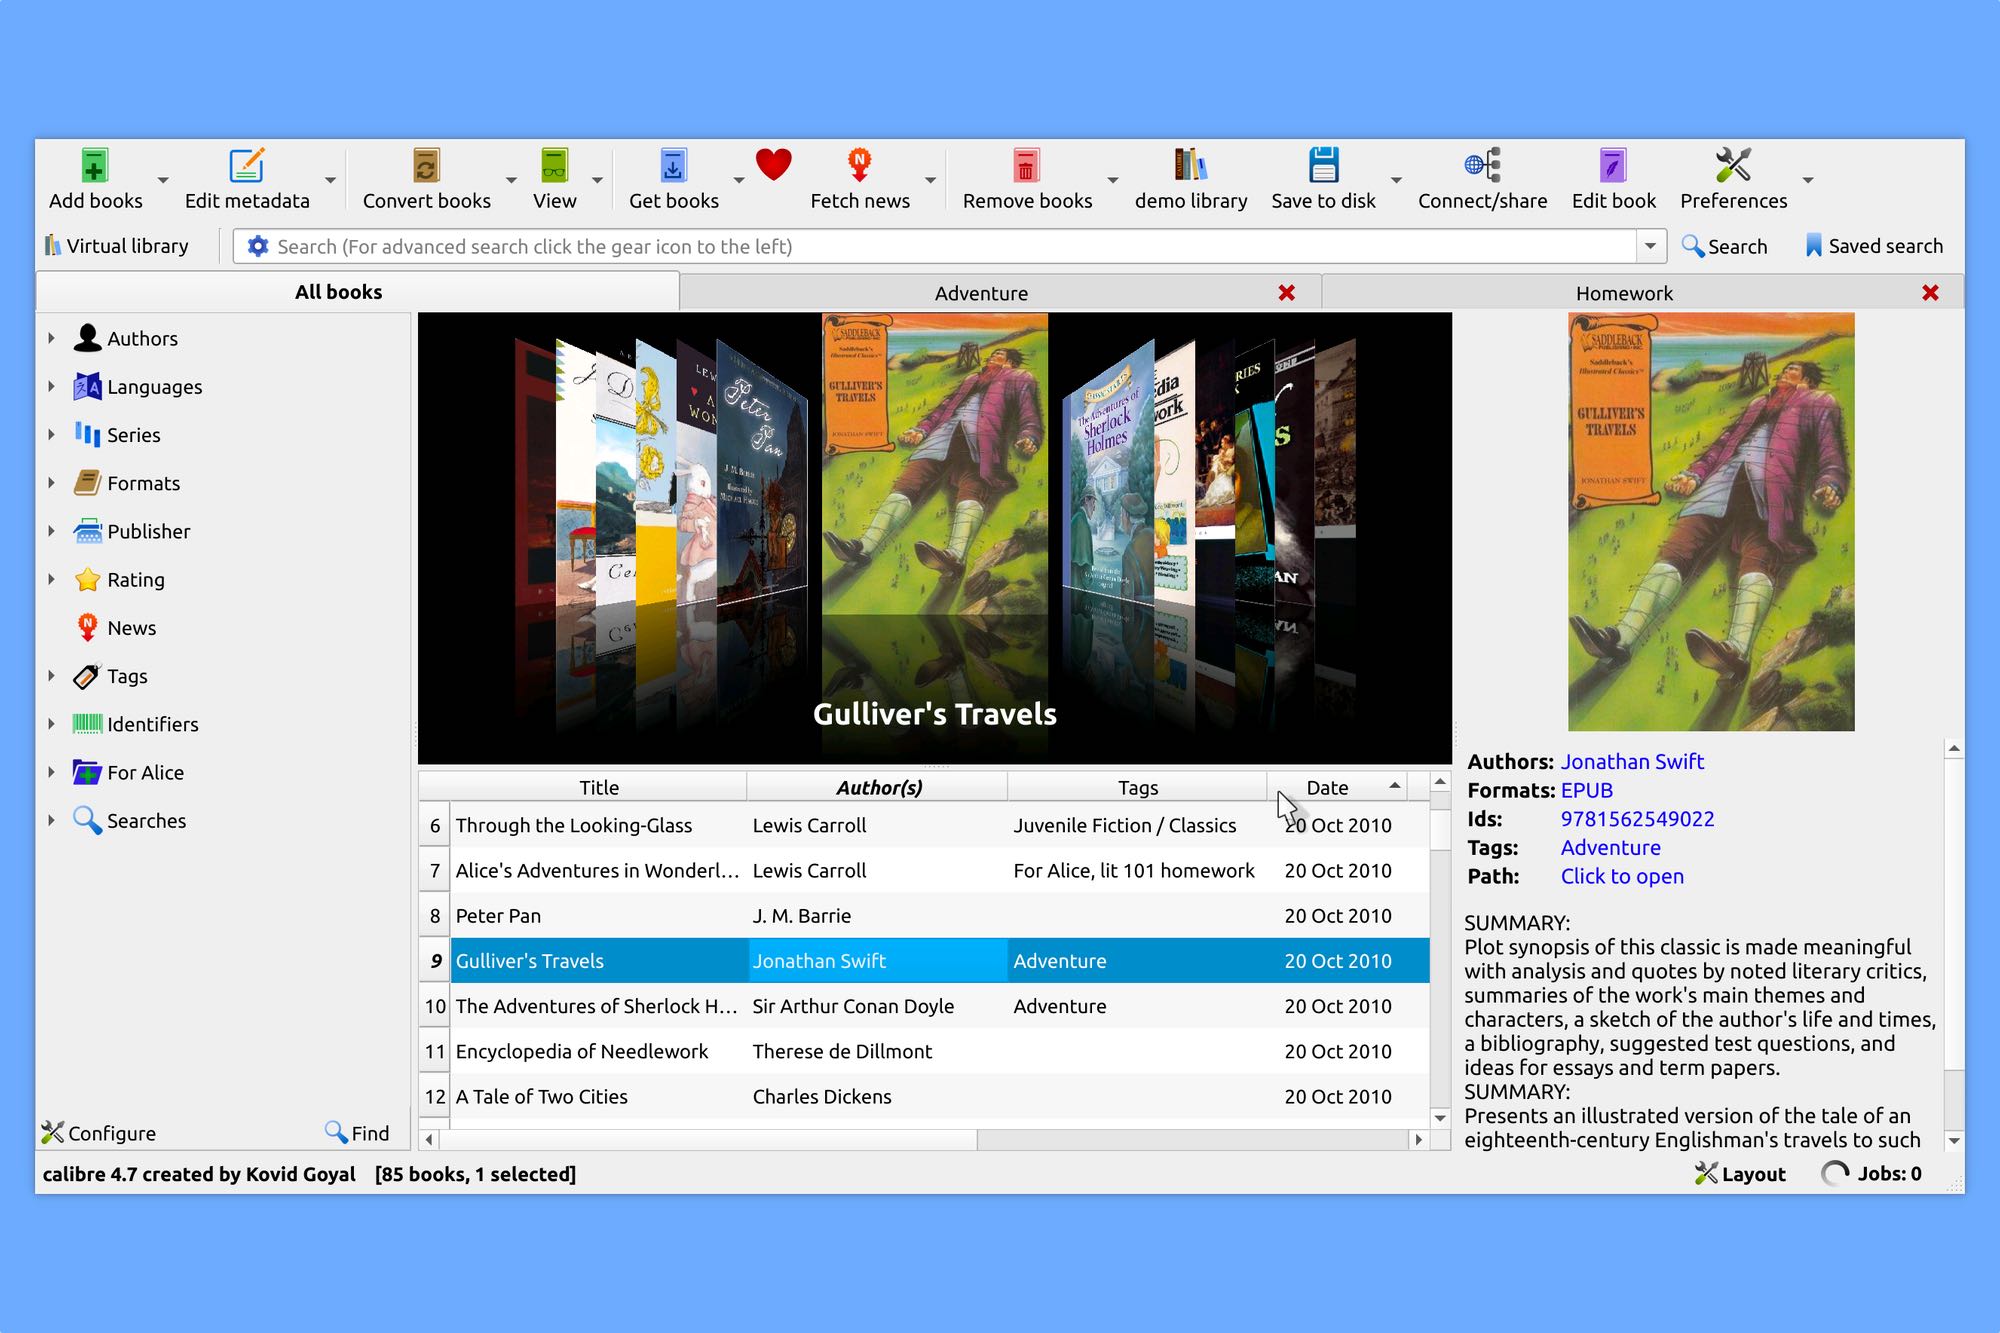Expand the Formats tree node arrow

point(51,483)
